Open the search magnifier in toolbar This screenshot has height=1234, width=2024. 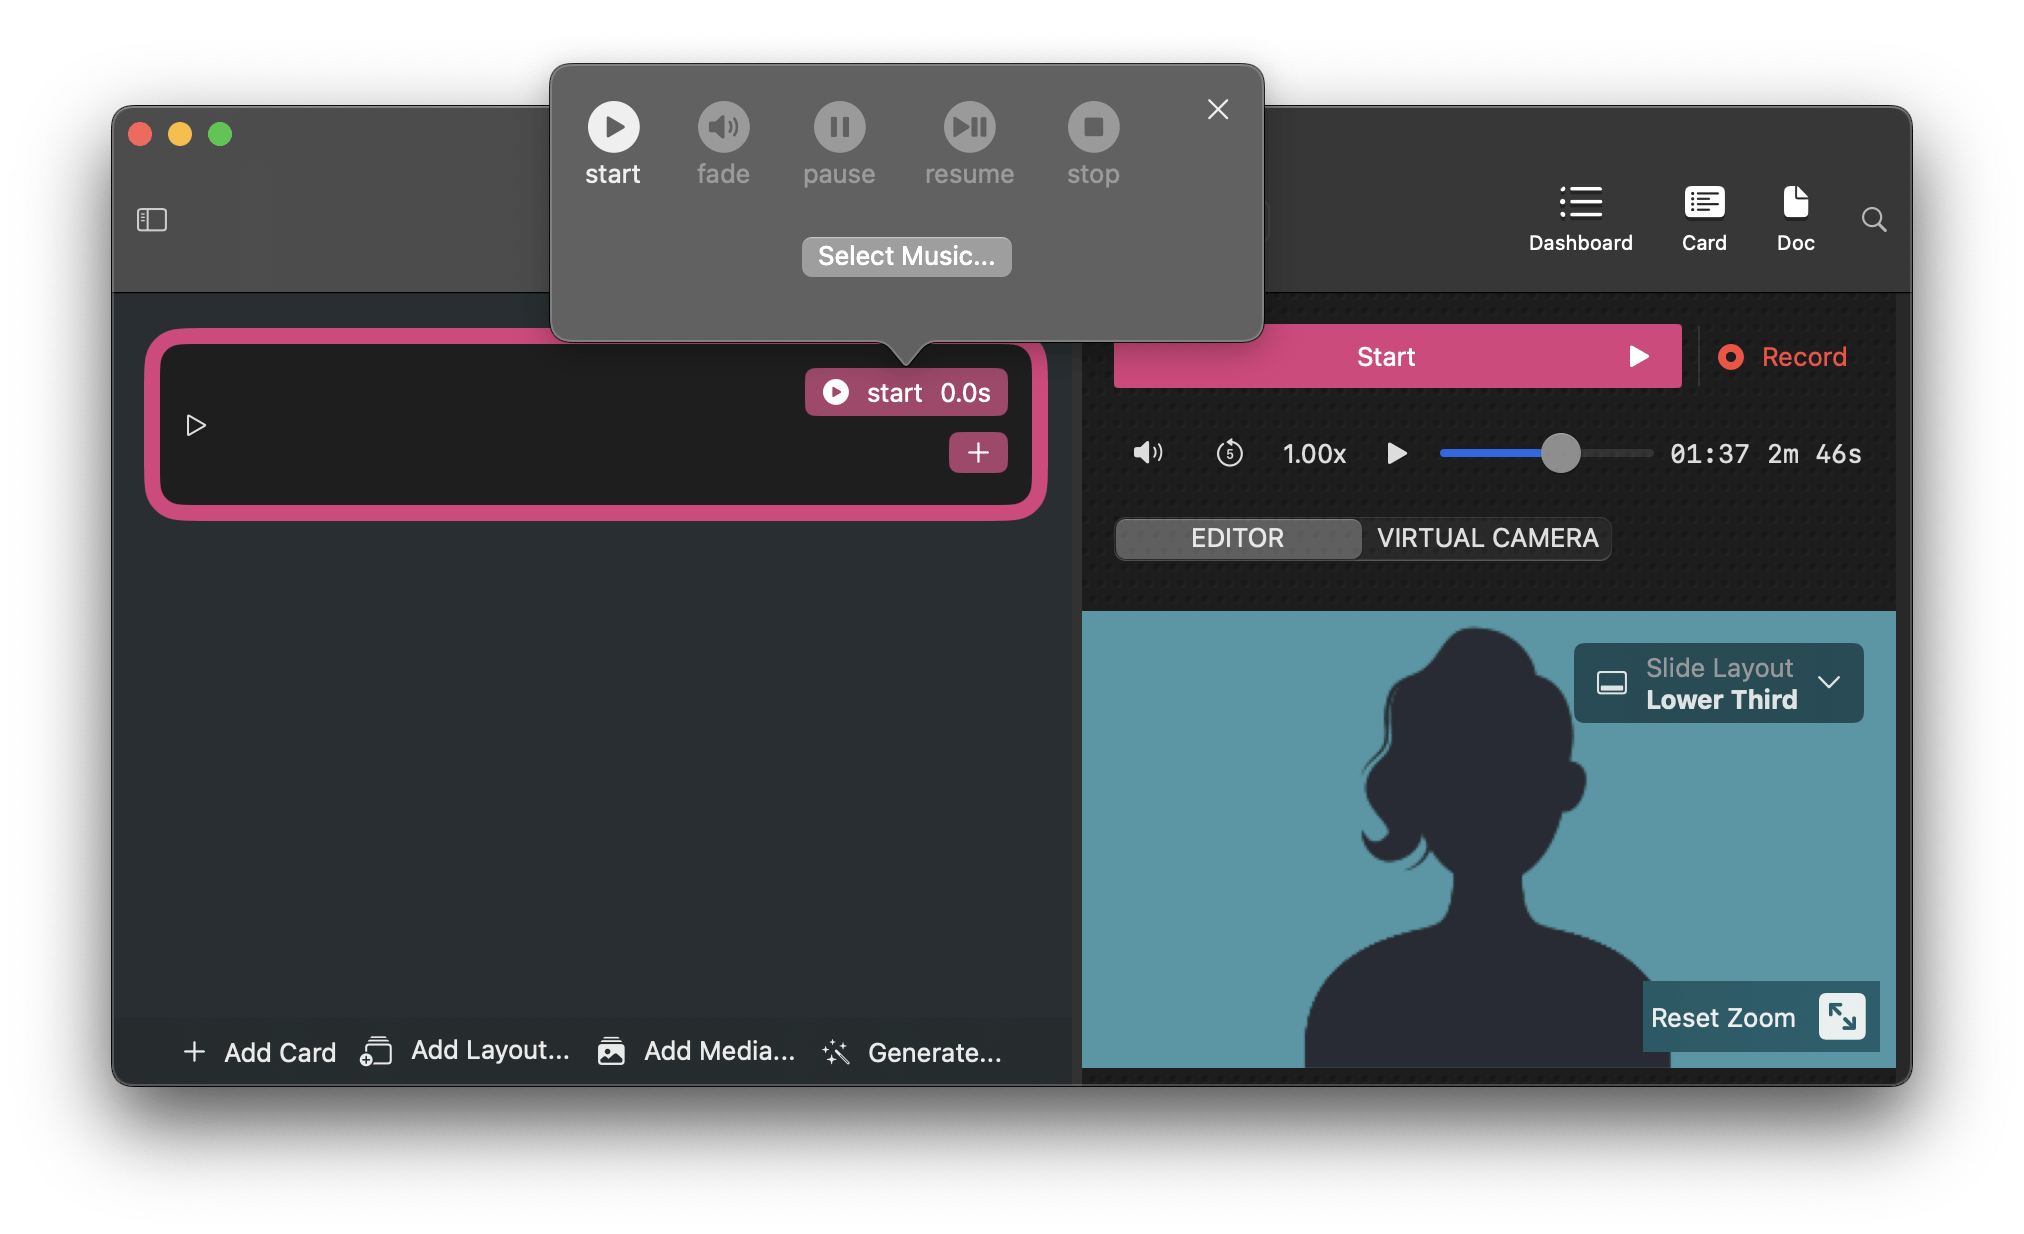(1874, 220)
